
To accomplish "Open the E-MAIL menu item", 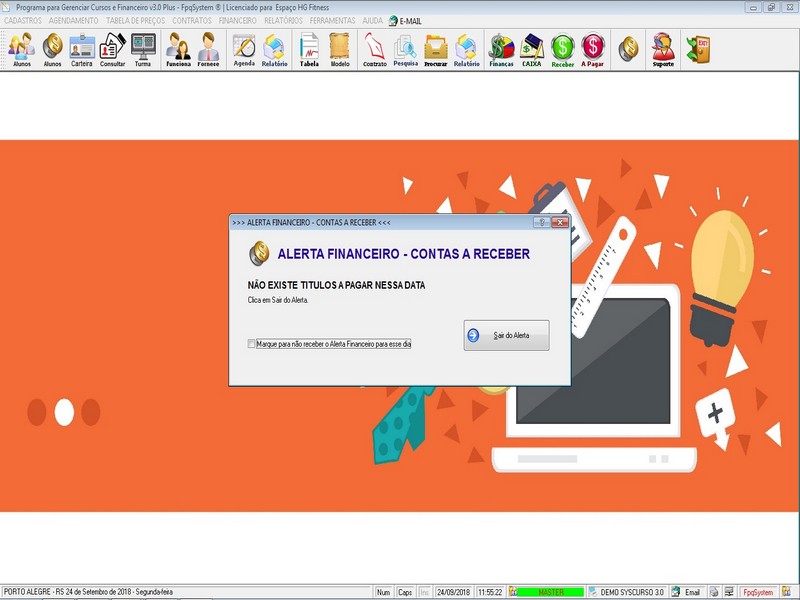I will point(405,21).
